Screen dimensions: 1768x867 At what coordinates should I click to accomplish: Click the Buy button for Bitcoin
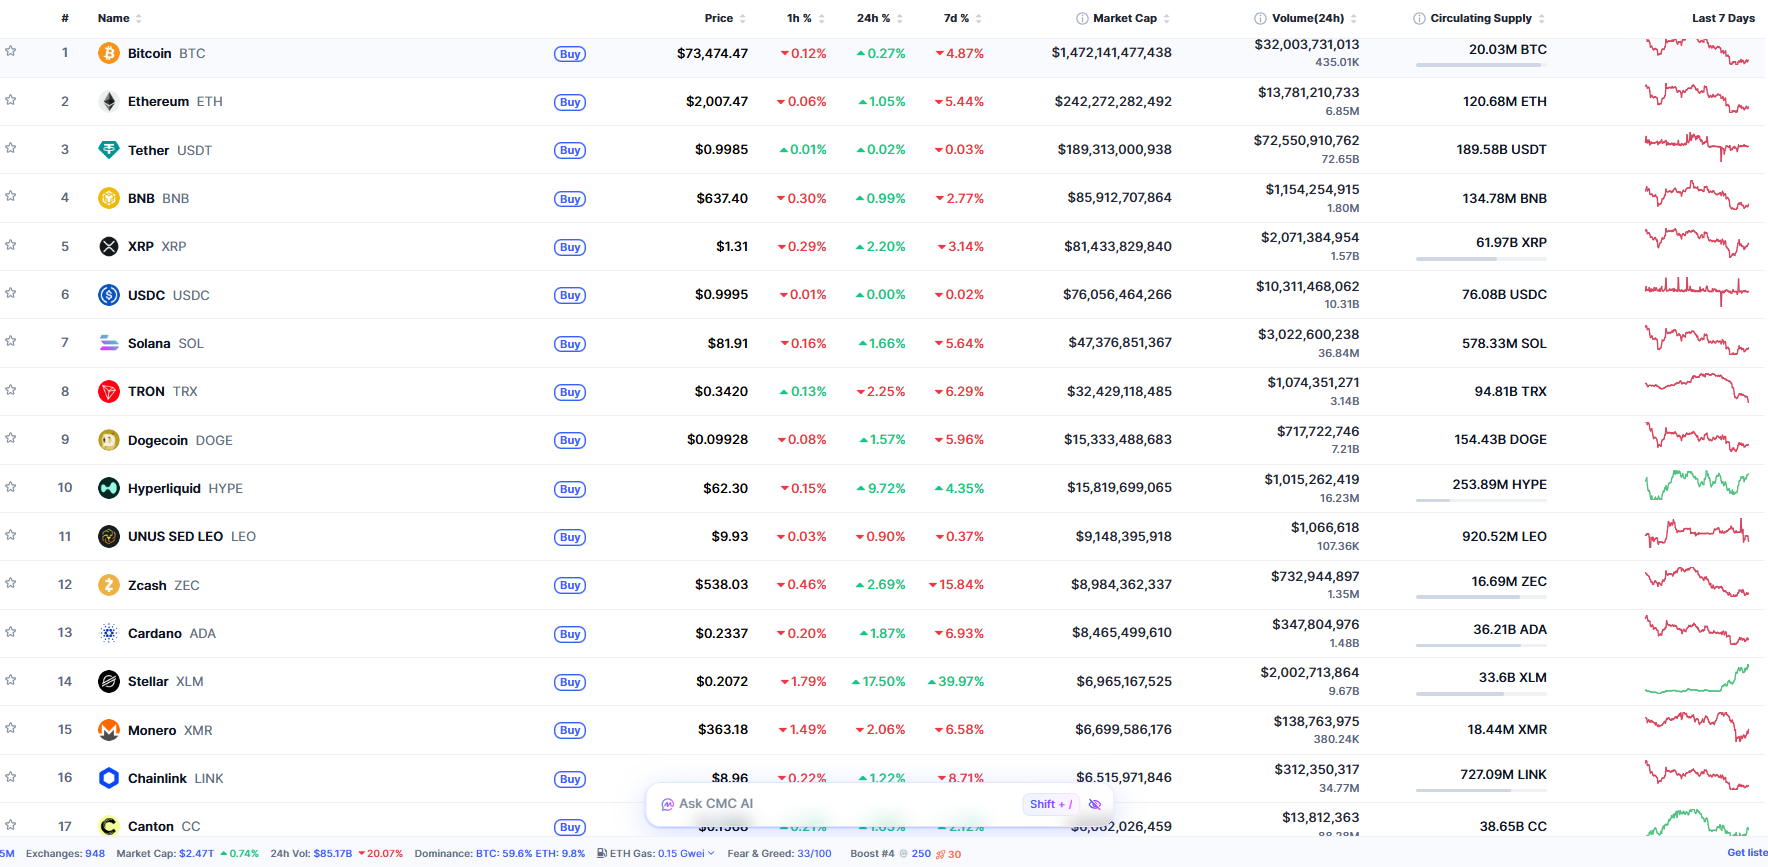pyautogui.click(x=570, y=54)
